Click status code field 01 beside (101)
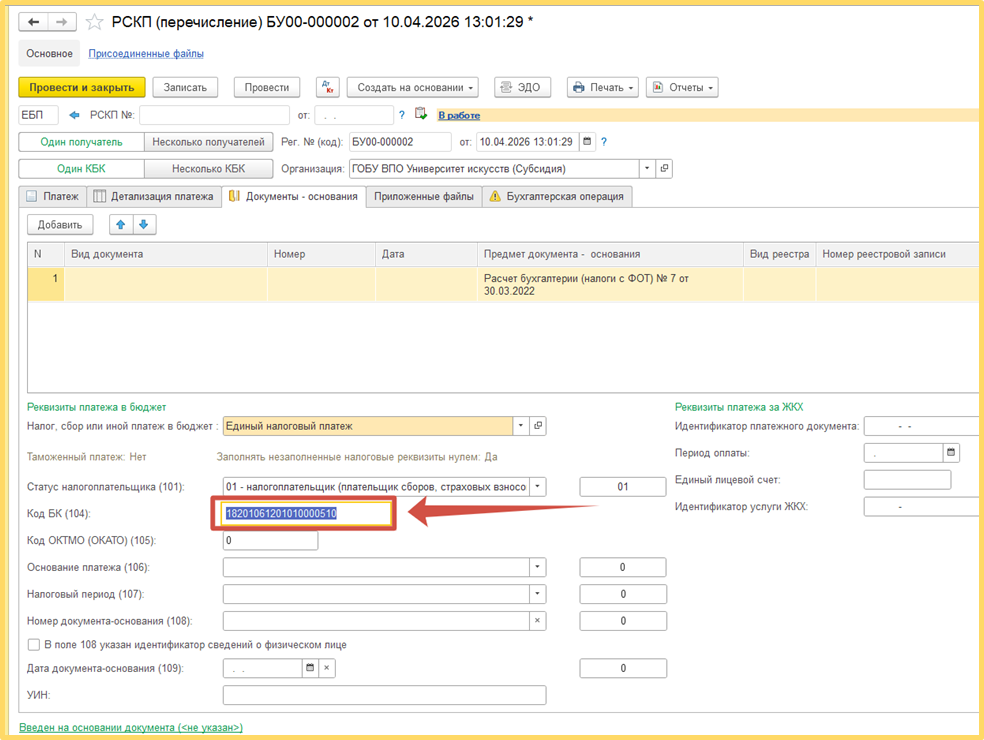 tap(623, 486)
